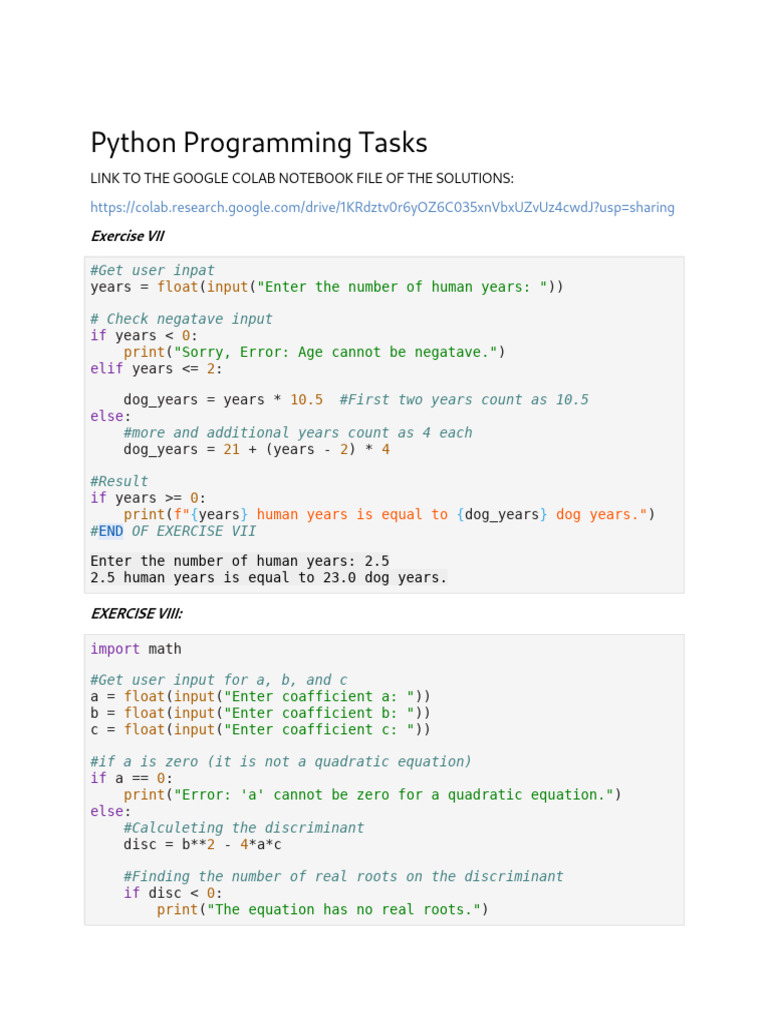Click the '#Get user inpat' comment
Image resolution: width=768 pixels, height=1024 pixels.
point(152,270)
